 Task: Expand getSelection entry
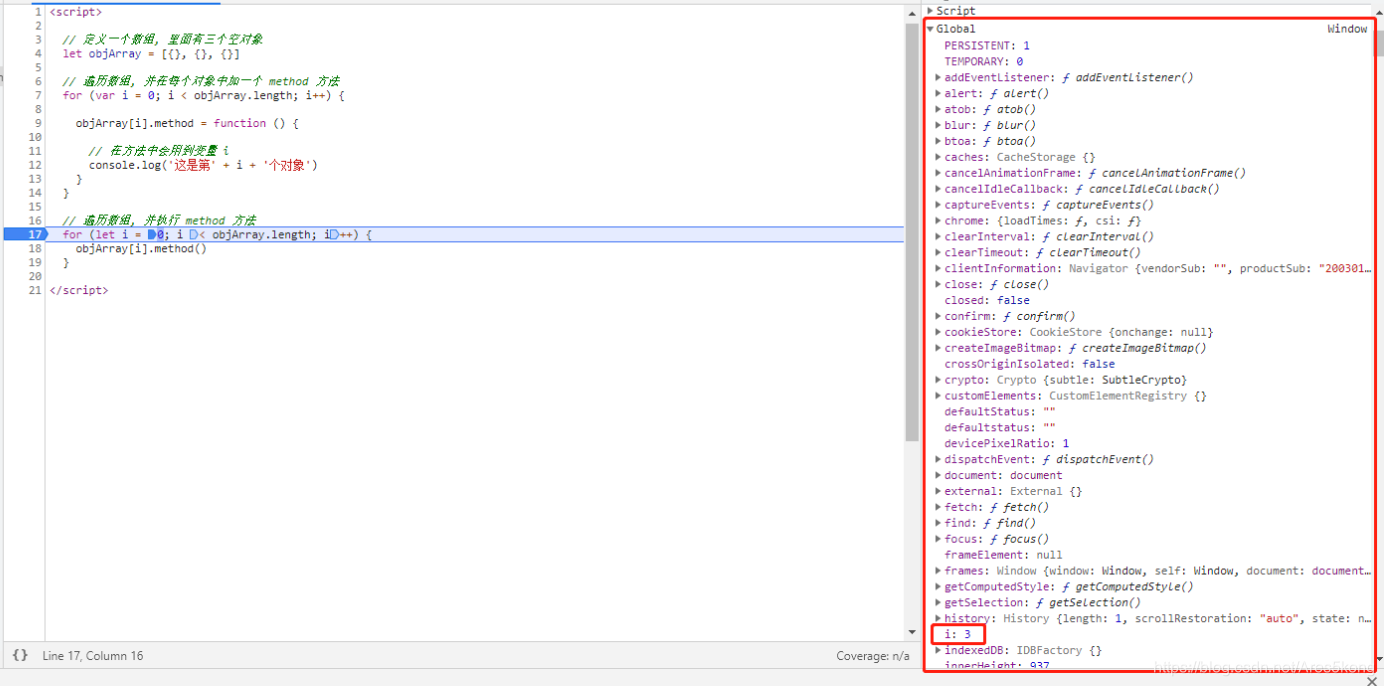point(938,603)
